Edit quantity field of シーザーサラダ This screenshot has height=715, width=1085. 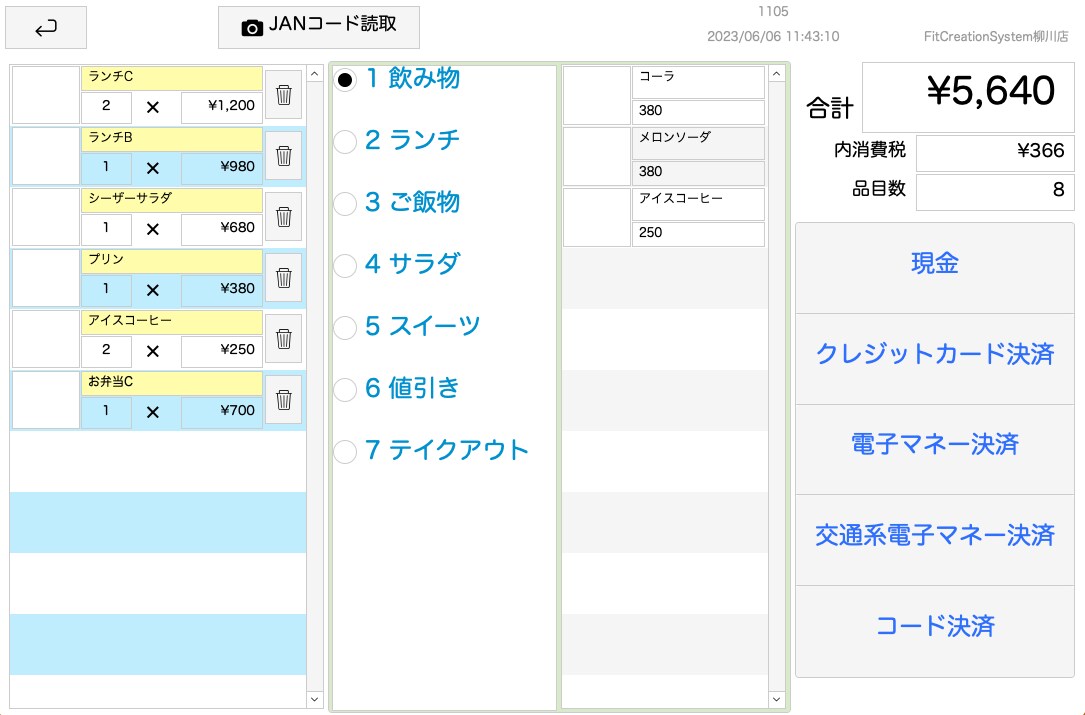pos(106,229)
